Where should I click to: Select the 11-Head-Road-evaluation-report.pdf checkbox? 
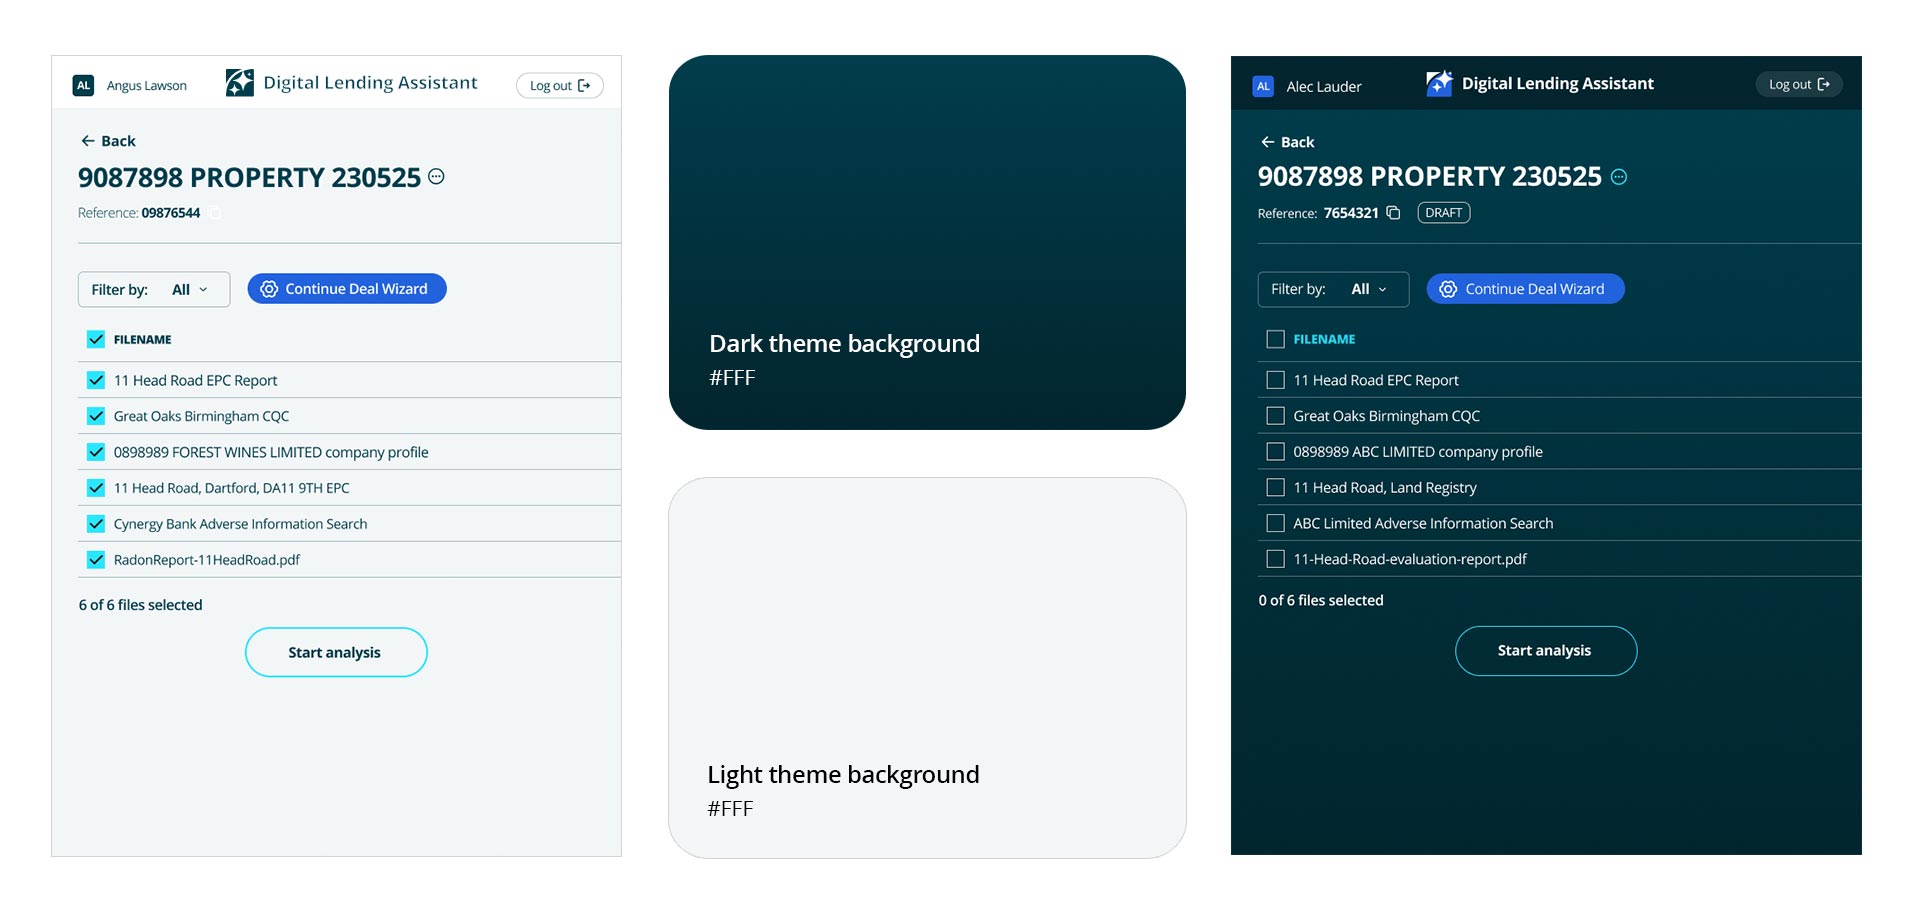[1275, 559]
